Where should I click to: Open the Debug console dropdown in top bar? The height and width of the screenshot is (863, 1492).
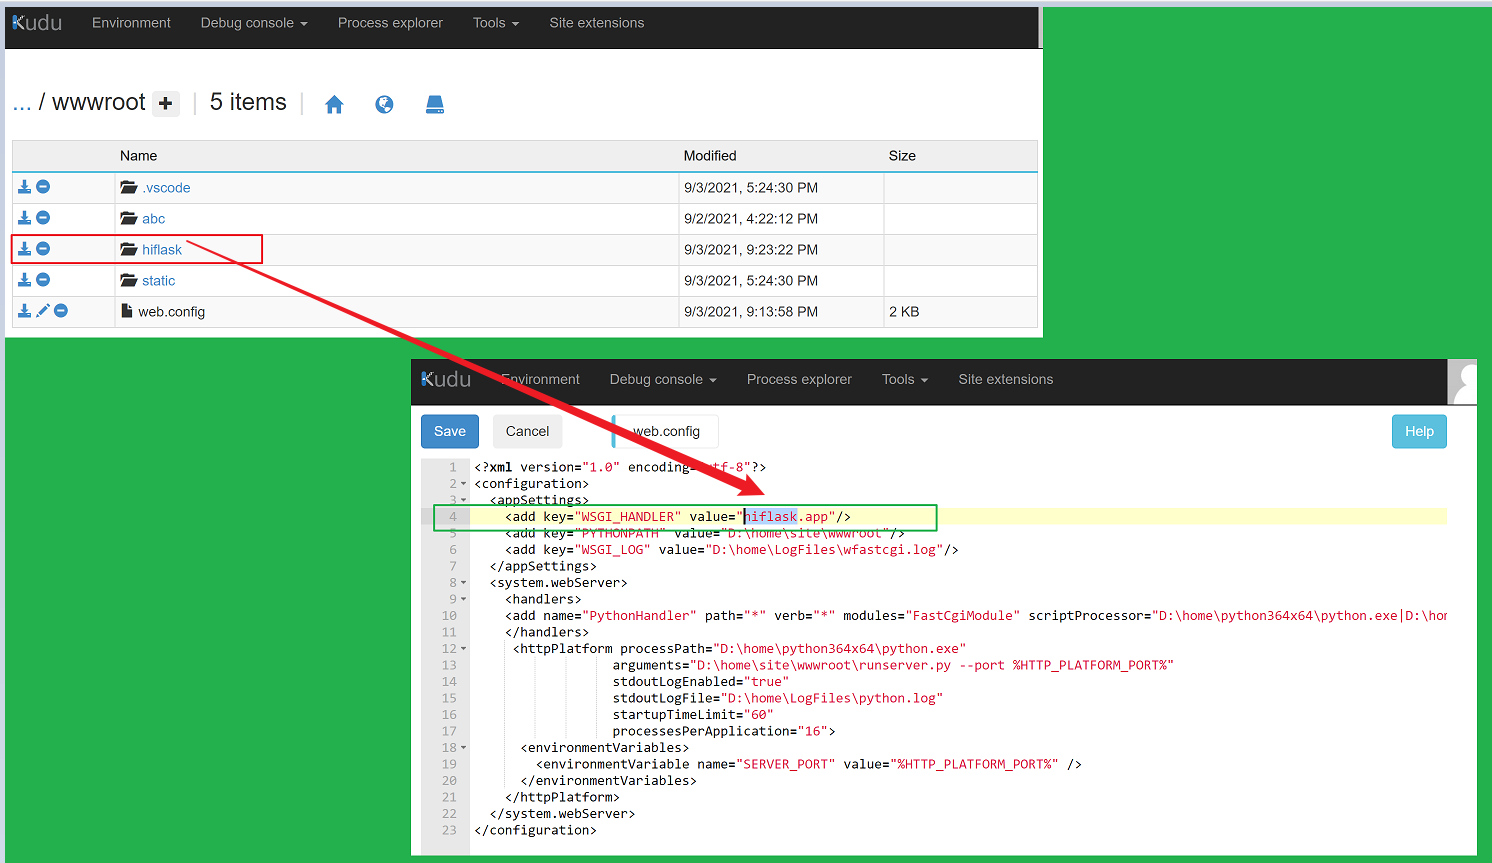point(253,23)
